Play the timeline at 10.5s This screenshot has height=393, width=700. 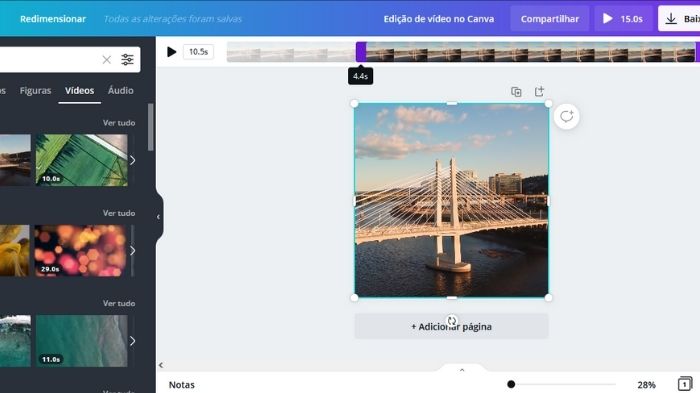click(x=171, y=52)
